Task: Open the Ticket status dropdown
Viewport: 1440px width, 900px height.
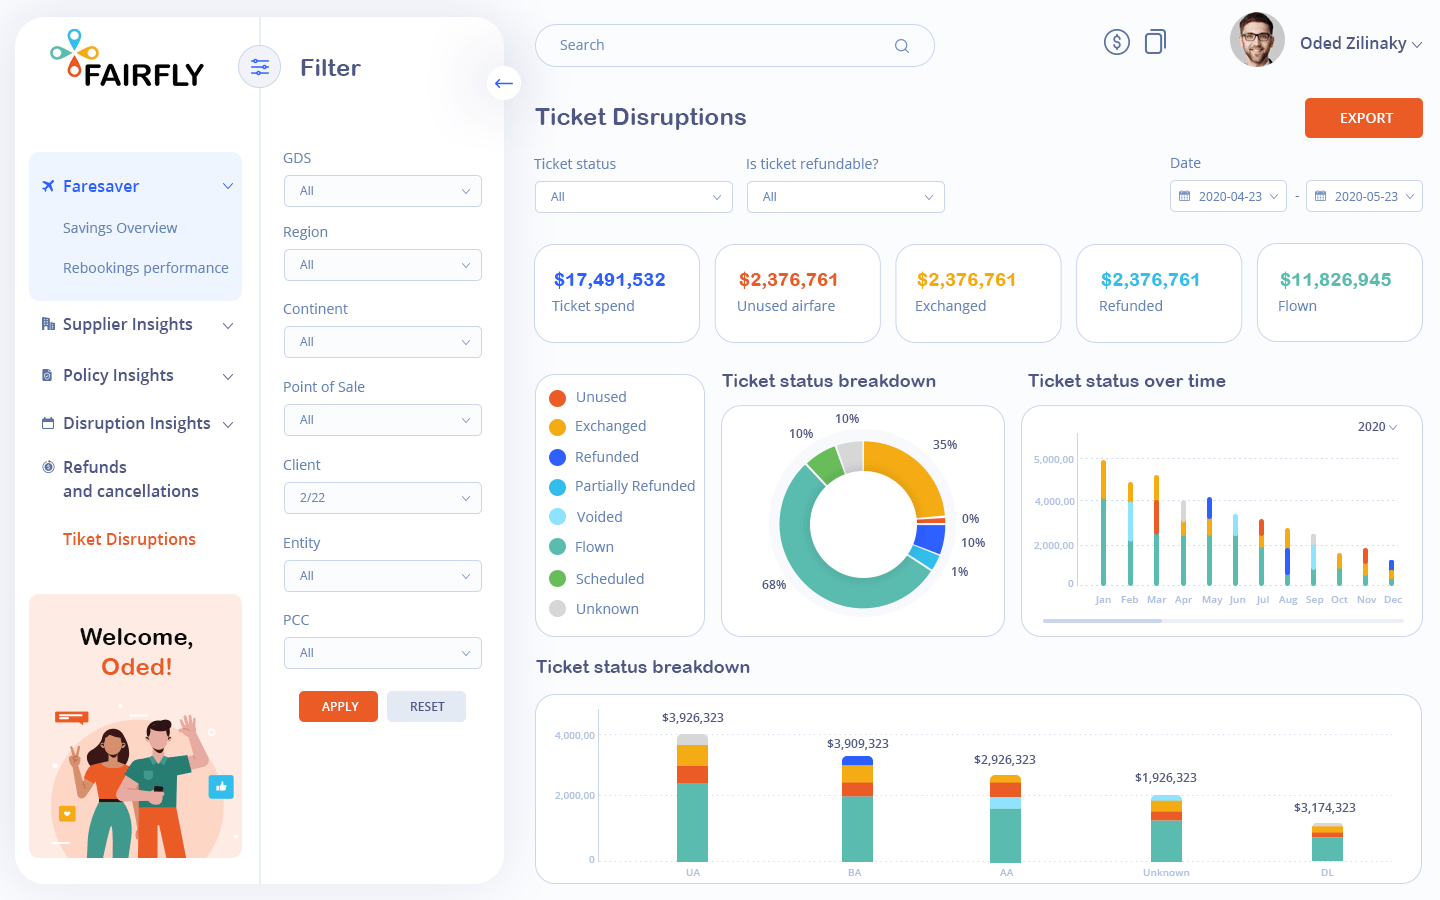Action: pyautogui.click(x=633, y=197)
